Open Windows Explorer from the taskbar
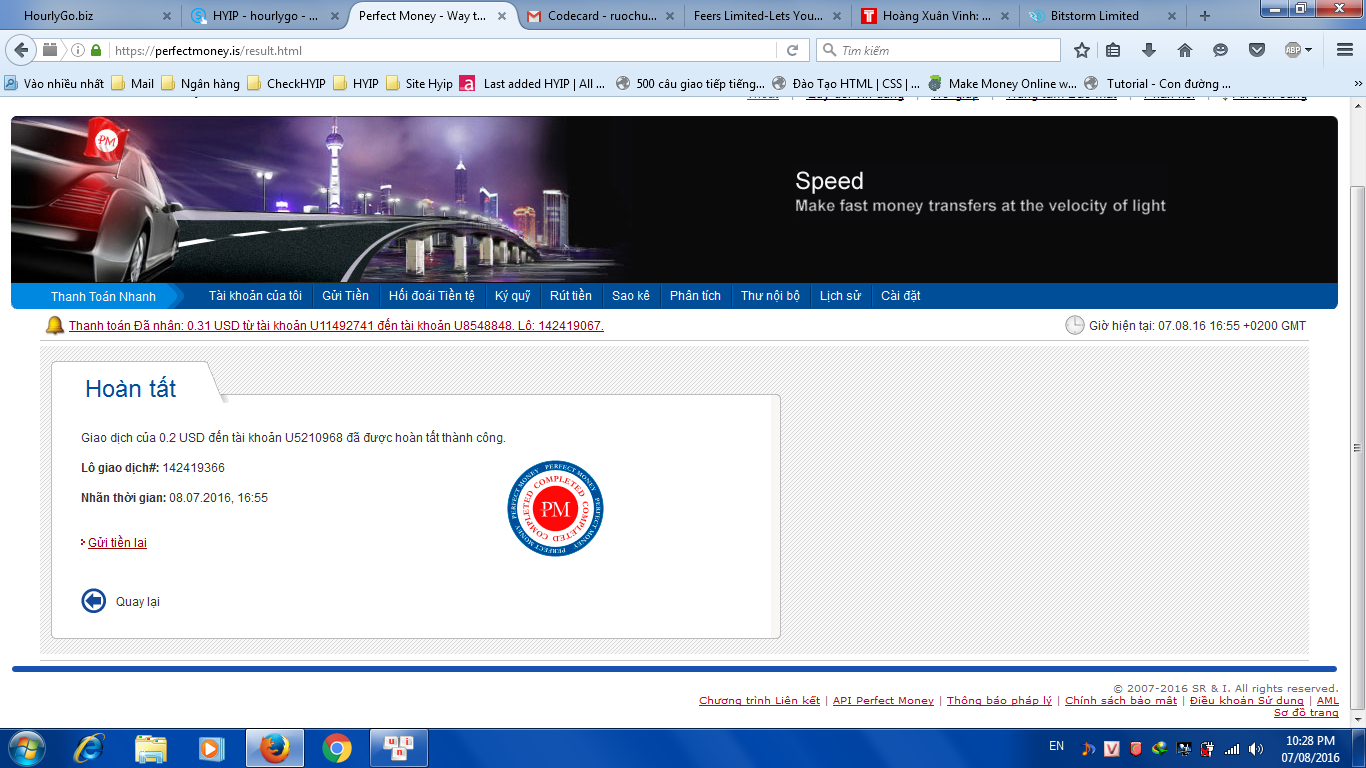The width and height of the screenshot is (1366, 768). coord(151,748)
